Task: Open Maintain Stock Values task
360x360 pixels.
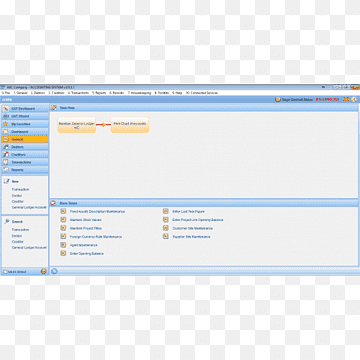Action: [86, 220]
